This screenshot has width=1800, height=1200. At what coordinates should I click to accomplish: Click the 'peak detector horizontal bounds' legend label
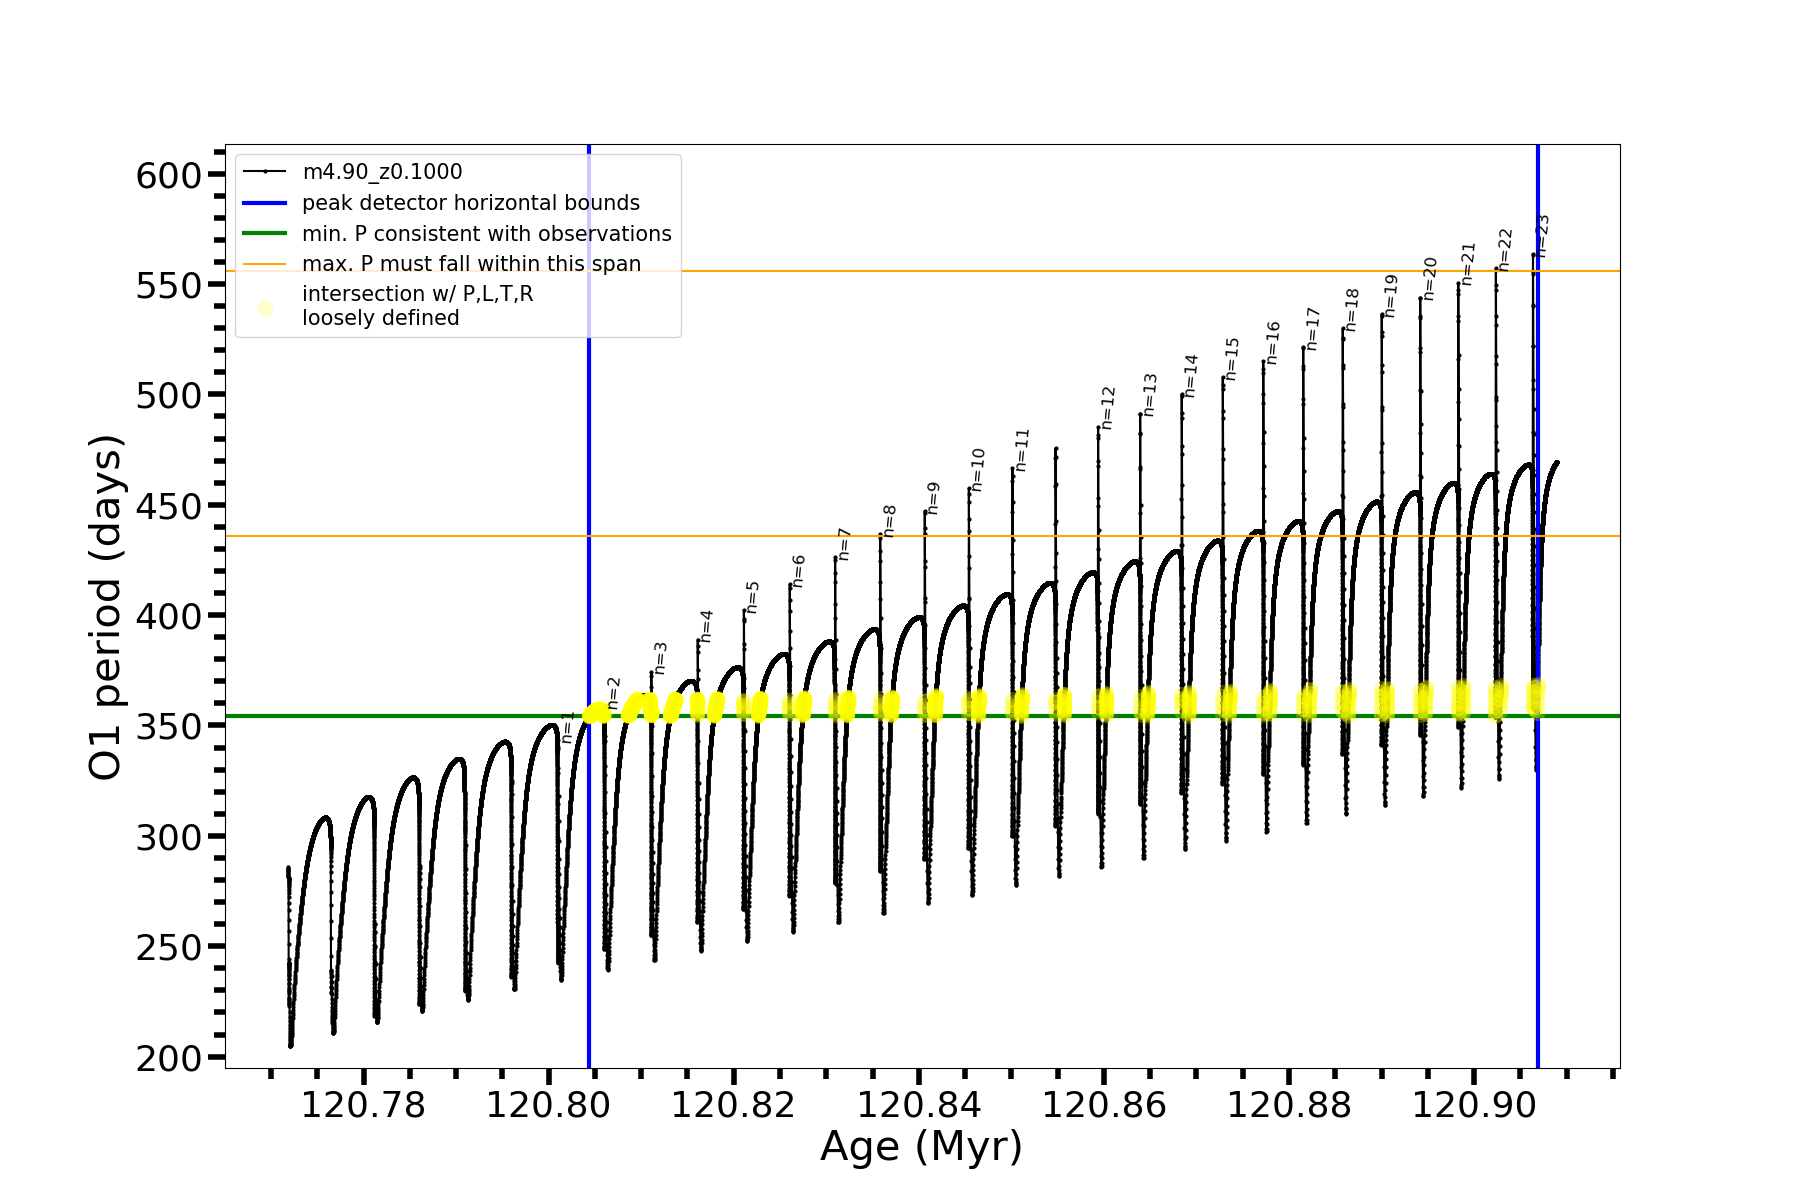(470, 203)
